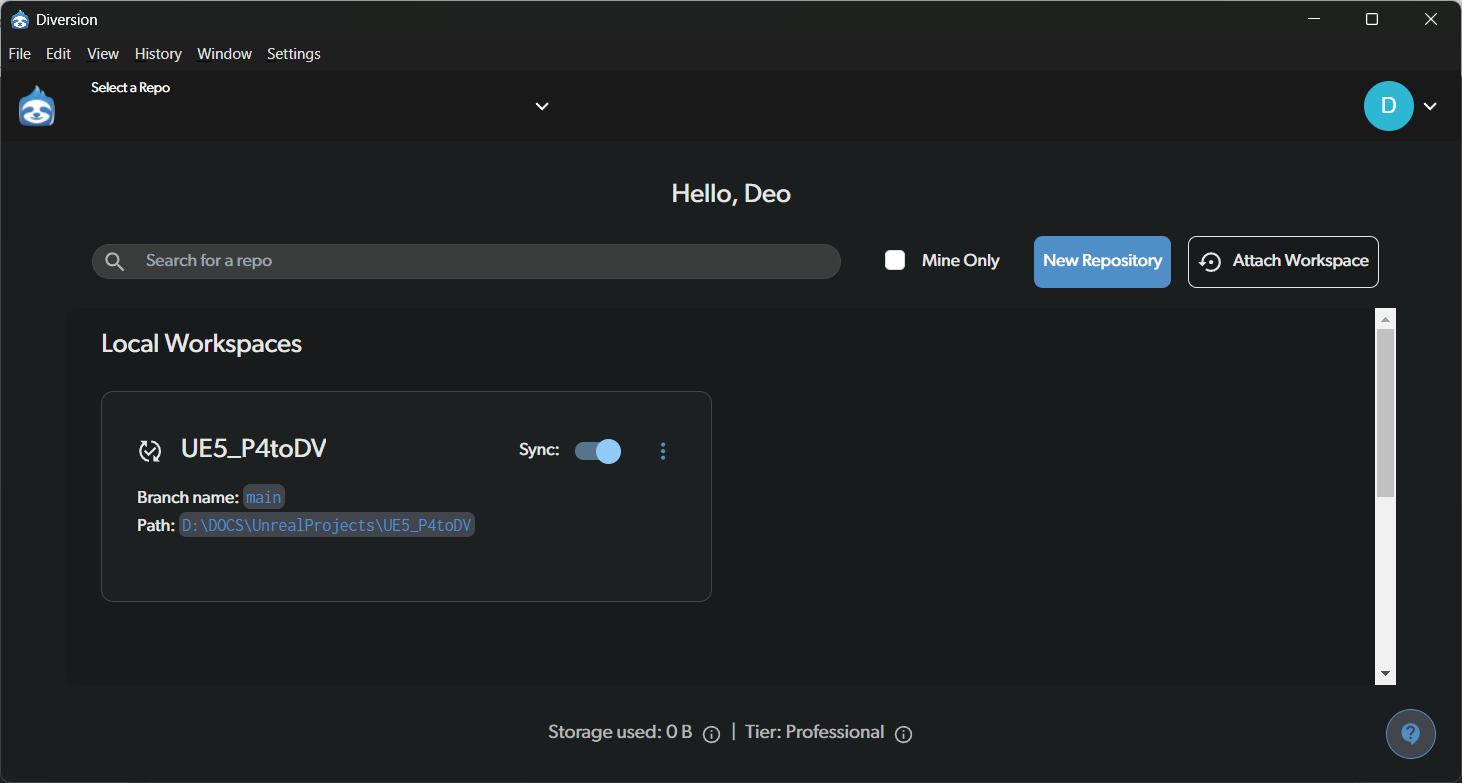The width and height of the screenshot is (1462, 783).
Task: Open the help question mark button
Action: coord(1411,734)
